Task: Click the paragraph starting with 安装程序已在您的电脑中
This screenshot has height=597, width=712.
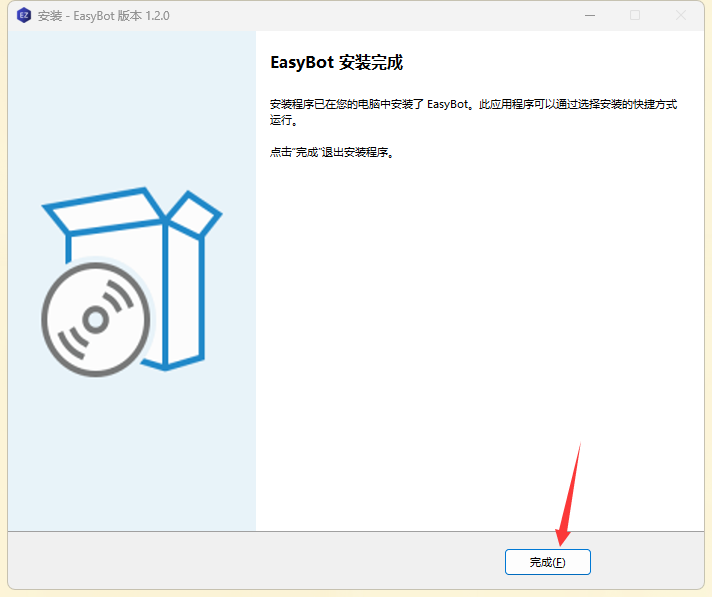Action: (474, 112)
